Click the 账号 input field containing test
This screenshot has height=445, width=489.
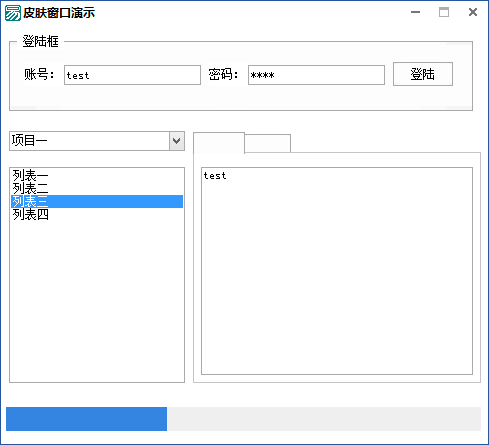click(x=132, y=75)
